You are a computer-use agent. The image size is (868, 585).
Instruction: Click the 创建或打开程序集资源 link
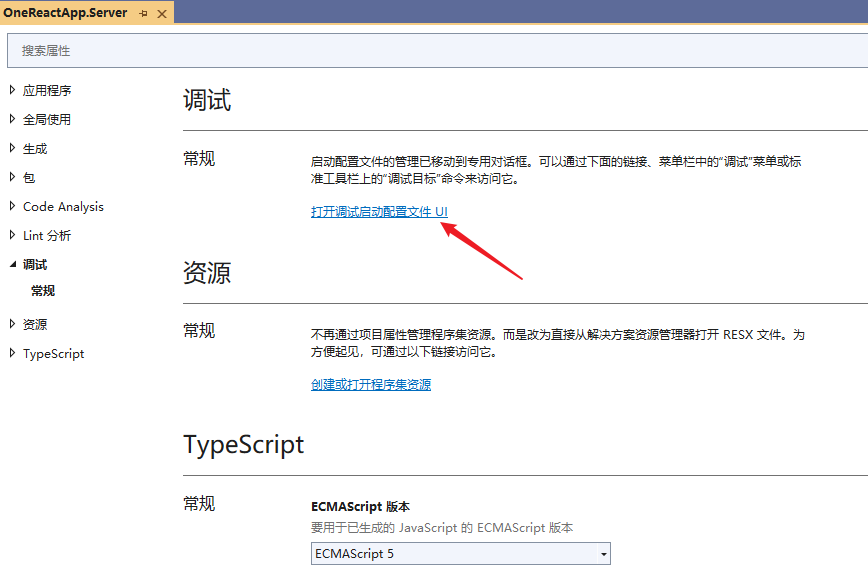371,384
